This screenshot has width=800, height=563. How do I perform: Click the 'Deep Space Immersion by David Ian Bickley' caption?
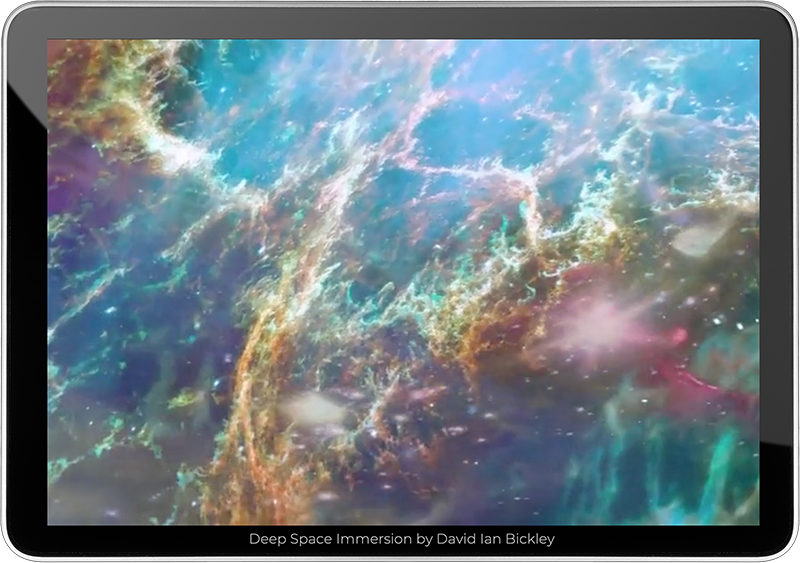402,539
